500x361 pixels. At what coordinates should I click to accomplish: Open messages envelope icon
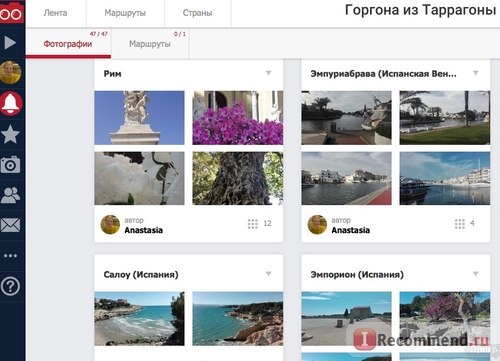tap(10, 225)
